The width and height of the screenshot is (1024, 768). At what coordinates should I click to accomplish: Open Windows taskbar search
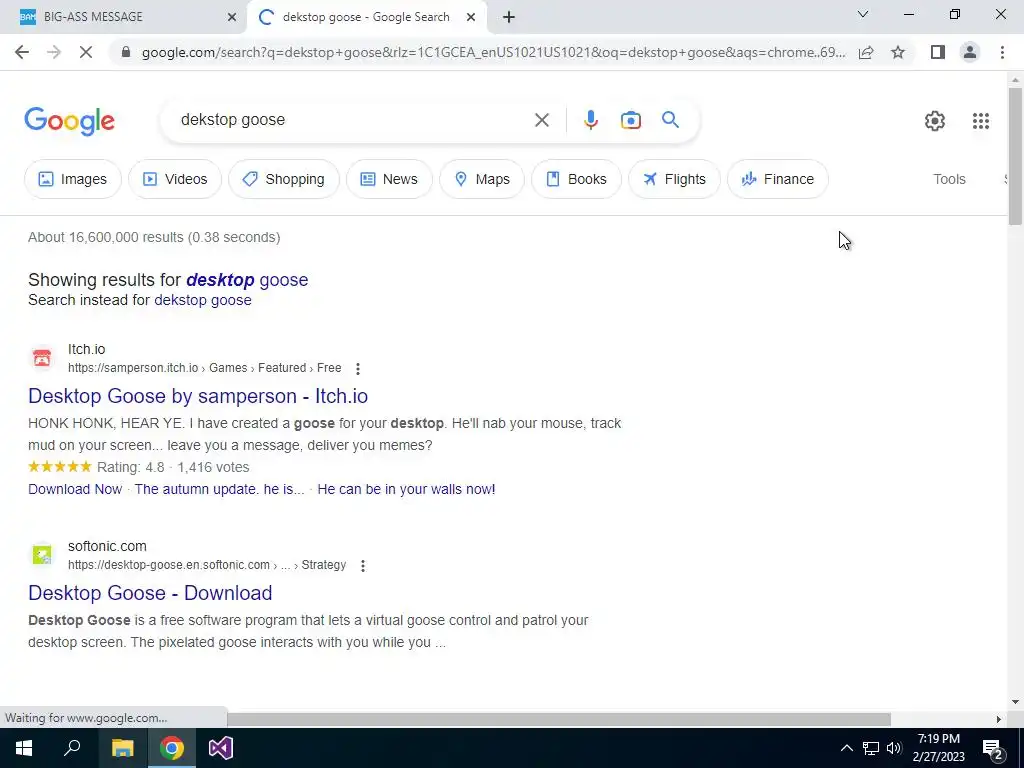(x=72, y=748)
